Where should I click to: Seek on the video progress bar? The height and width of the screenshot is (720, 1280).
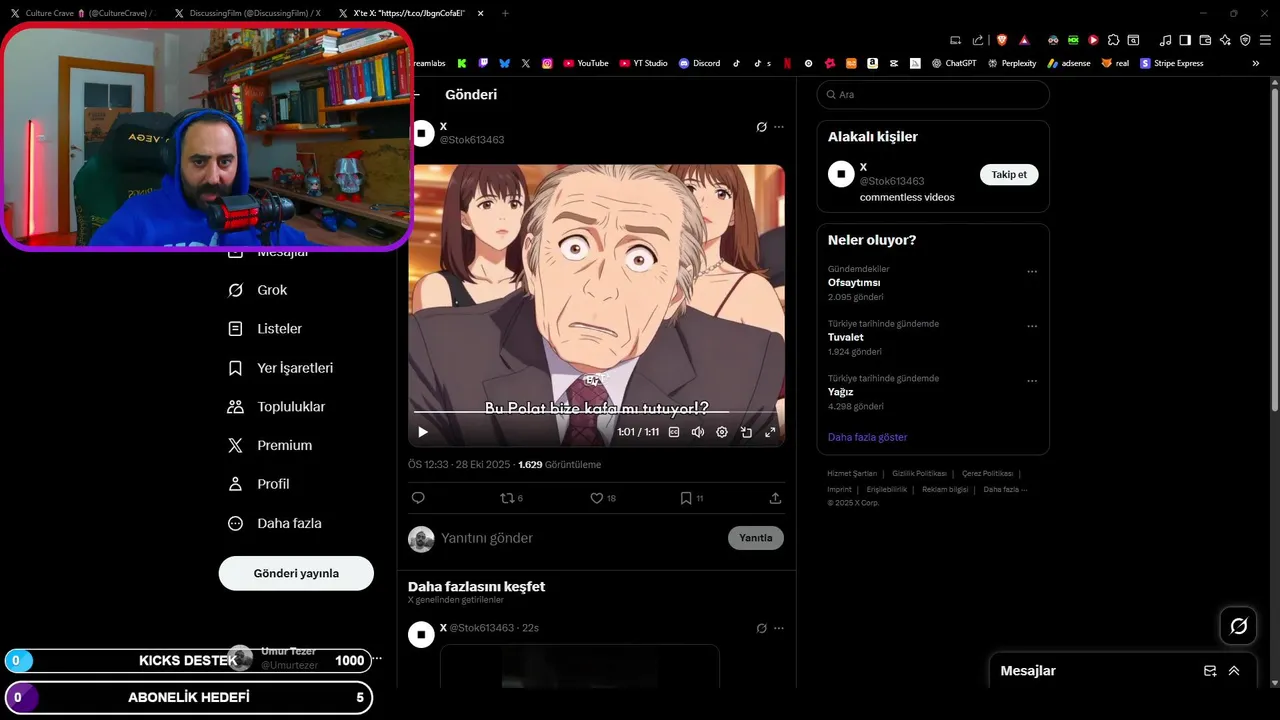595,412
